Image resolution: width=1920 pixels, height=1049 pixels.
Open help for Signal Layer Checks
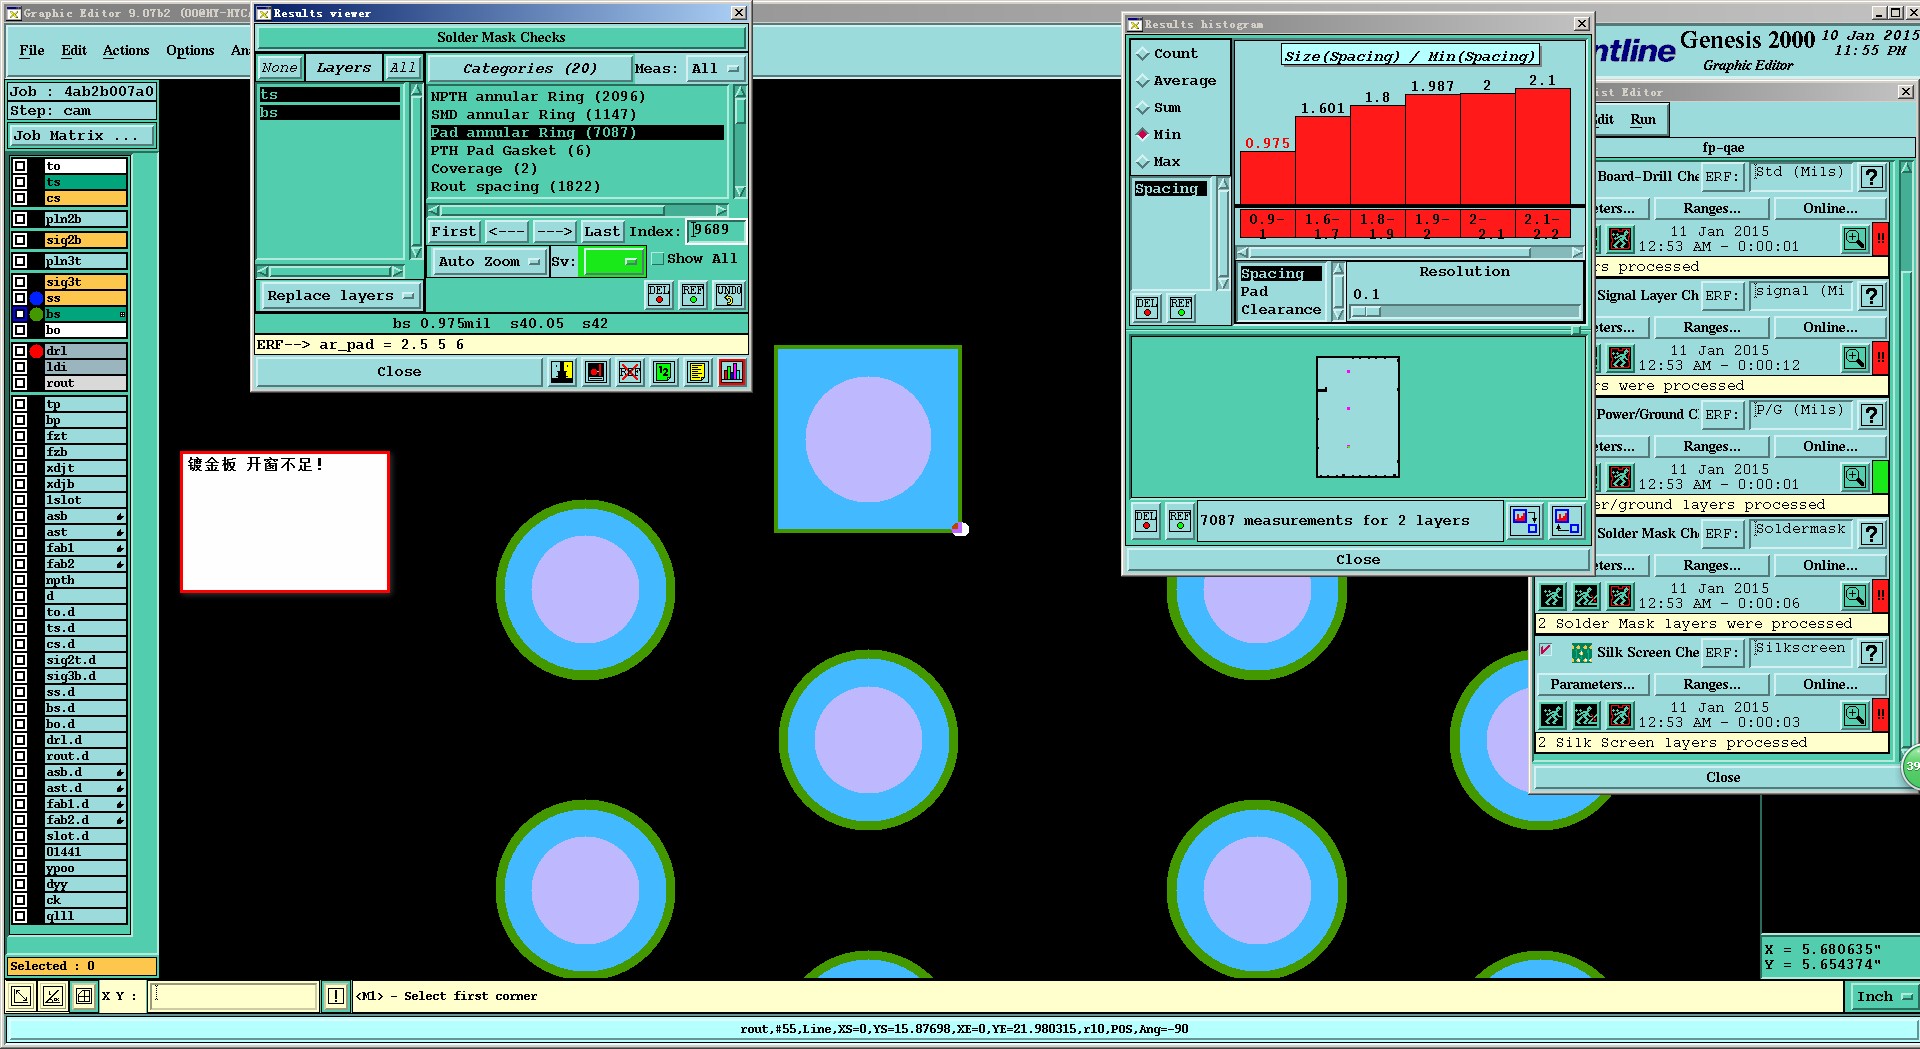[1872, 296]
